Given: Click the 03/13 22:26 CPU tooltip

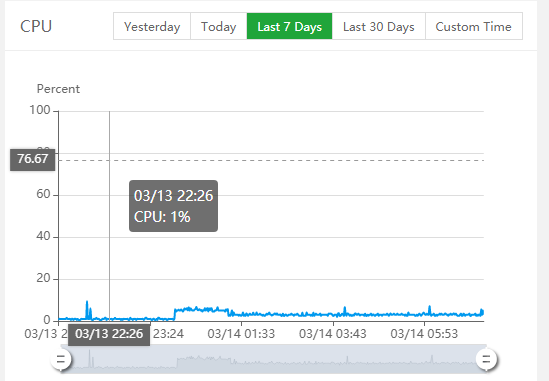Looking at the screenshot, I should tap(173, 206).
